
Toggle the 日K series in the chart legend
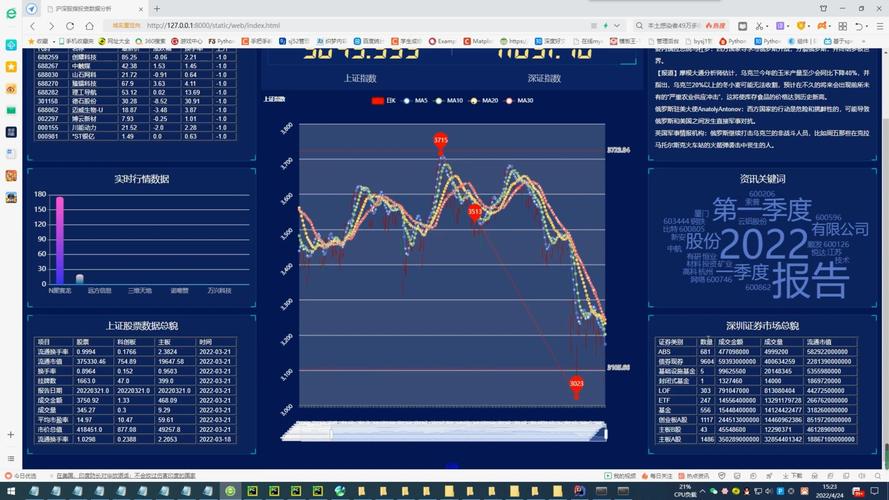[x=384, y=100]
